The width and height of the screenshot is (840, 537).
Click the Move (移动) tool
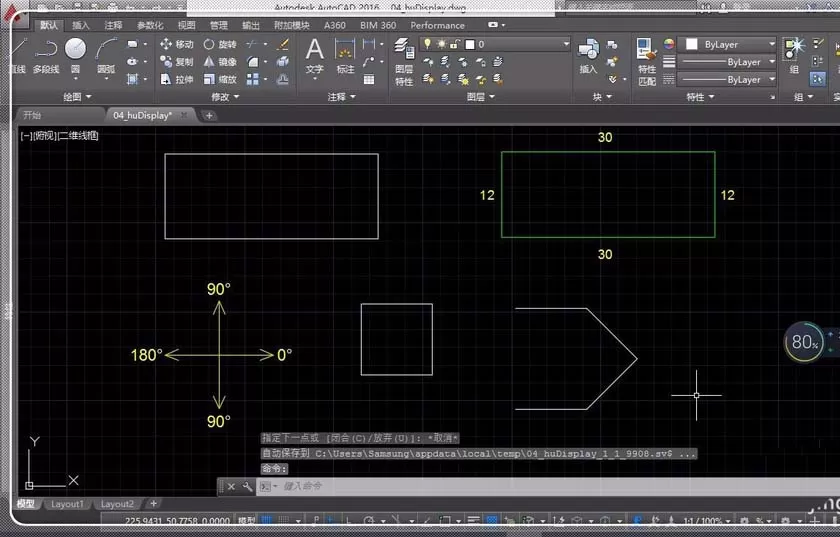click(176, 44)
